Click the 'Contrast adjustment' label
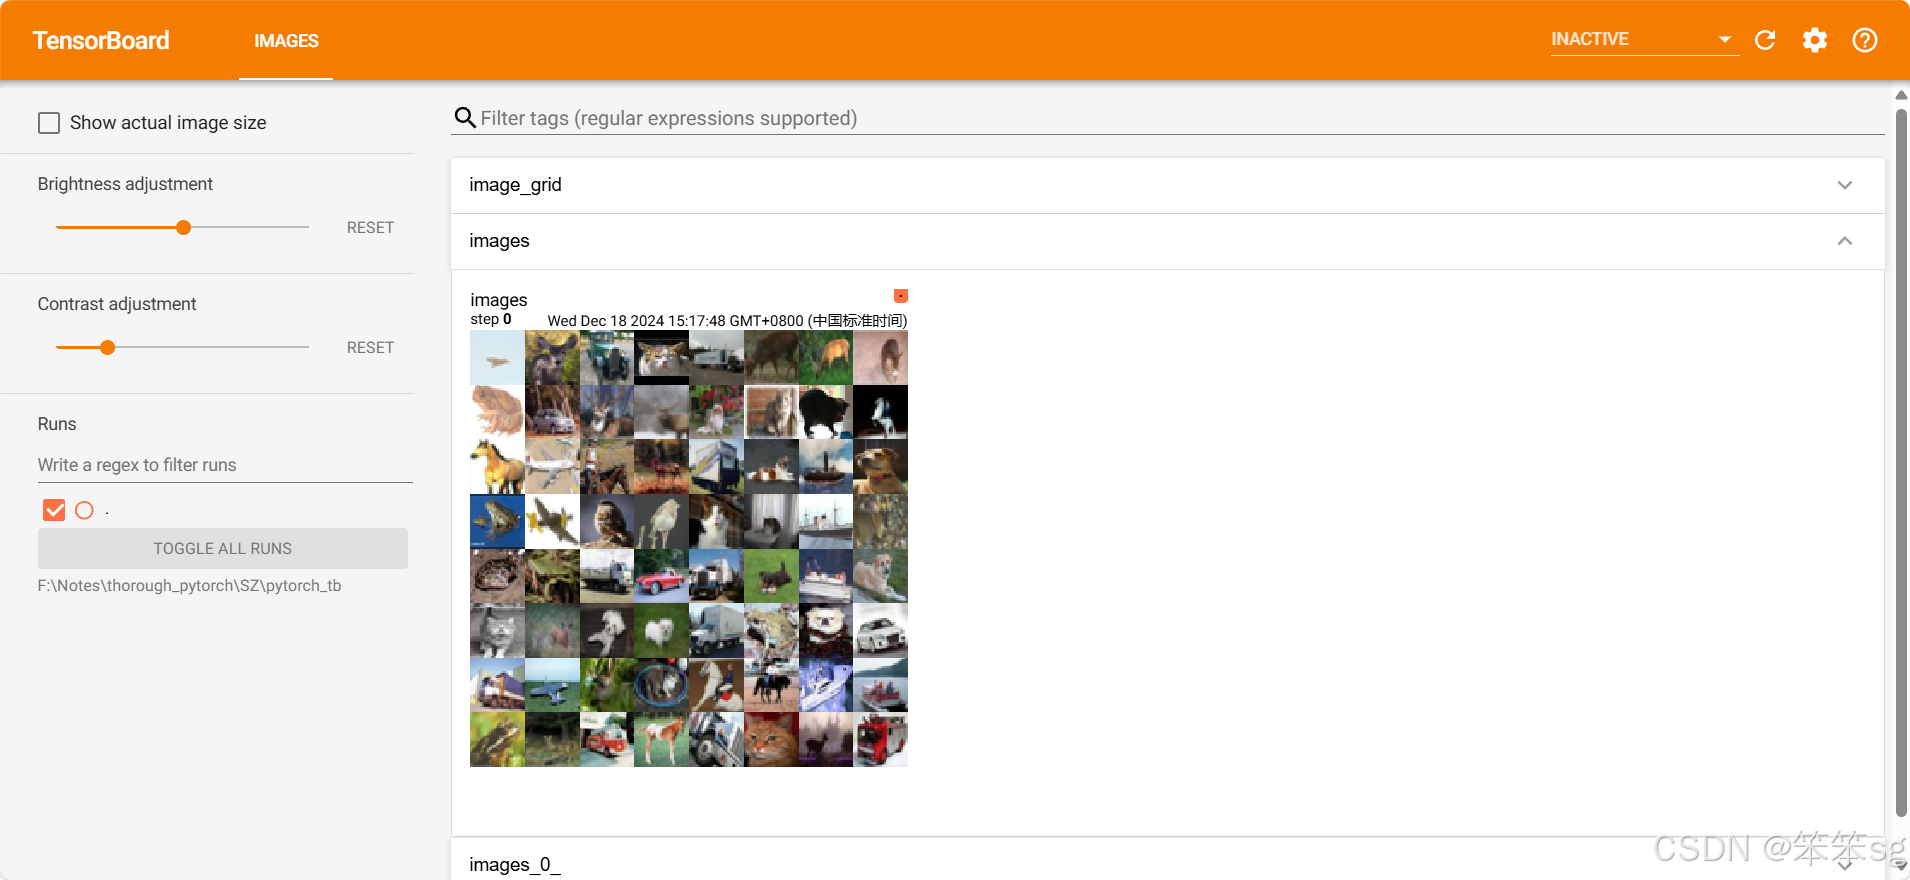The width and height of the screenshot is (1910, 880). pyautogui.click(x=117, y=304)
